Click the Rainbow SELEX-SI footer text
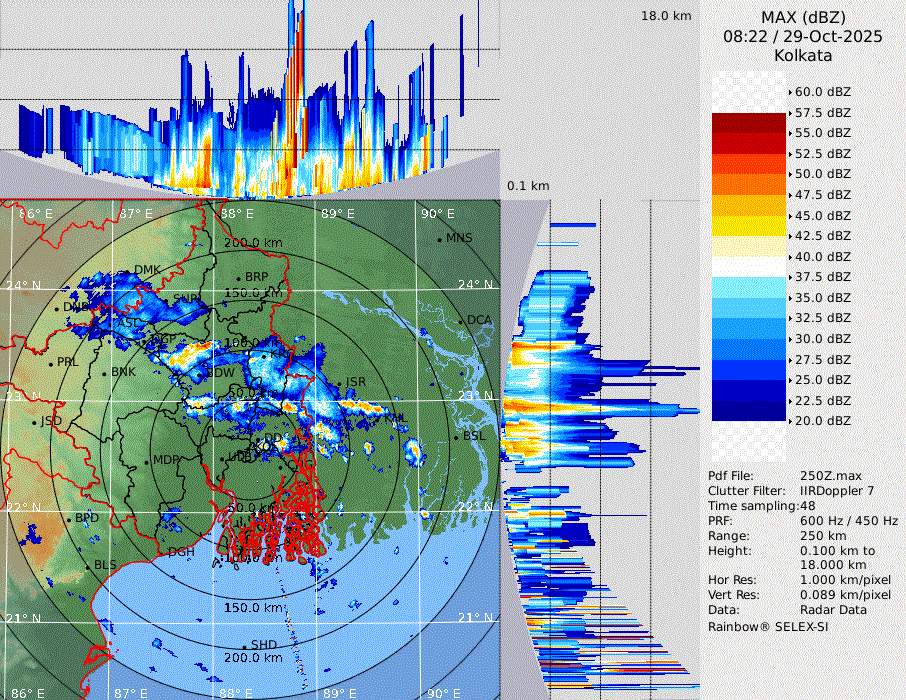The width and height of the screenshot is (906, 700). 769,627
